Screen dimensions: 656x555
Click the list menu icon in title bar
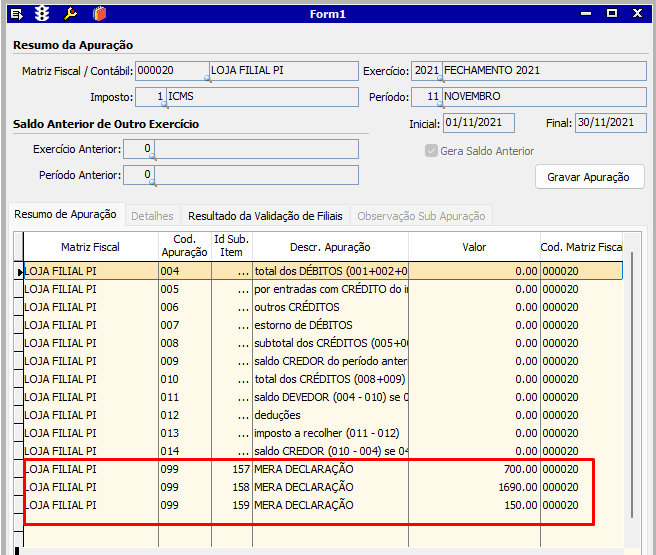tap(16, 14)
